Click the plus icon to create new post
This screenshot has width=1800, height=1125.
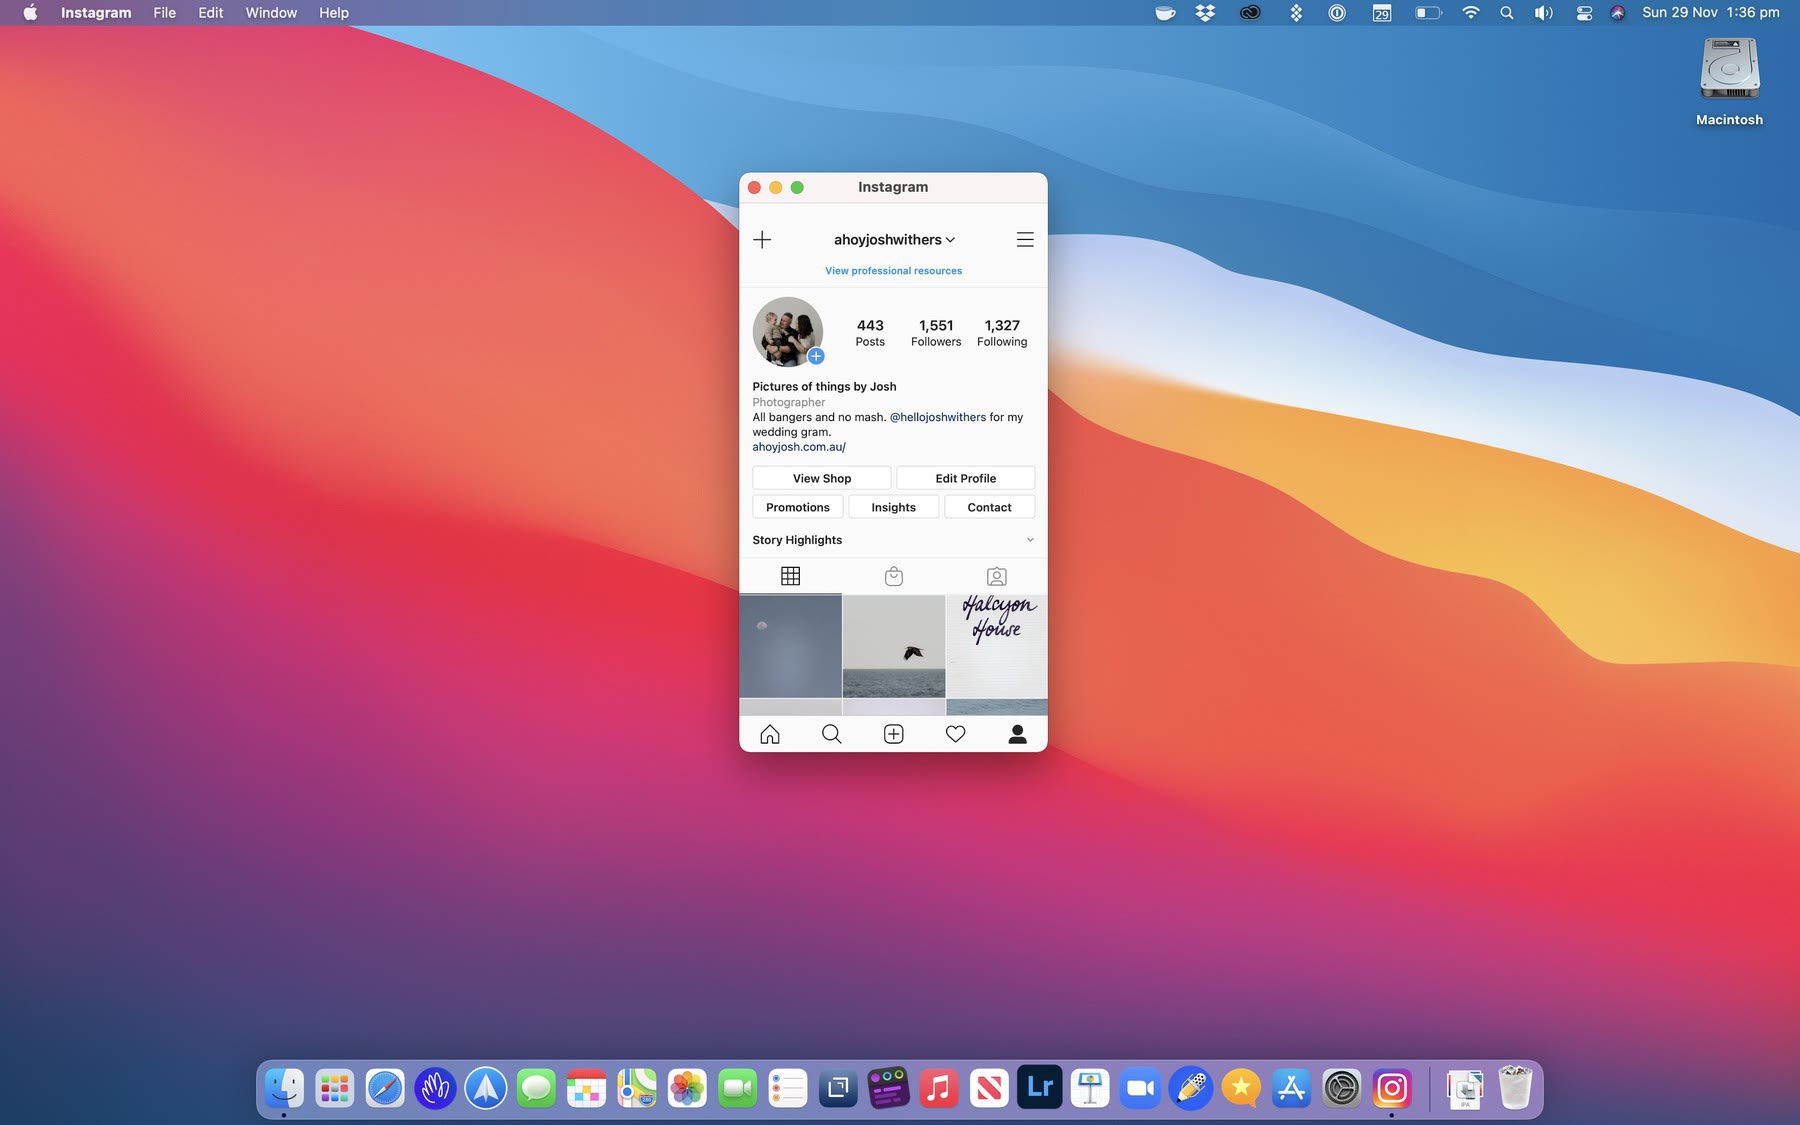(762, 240)
